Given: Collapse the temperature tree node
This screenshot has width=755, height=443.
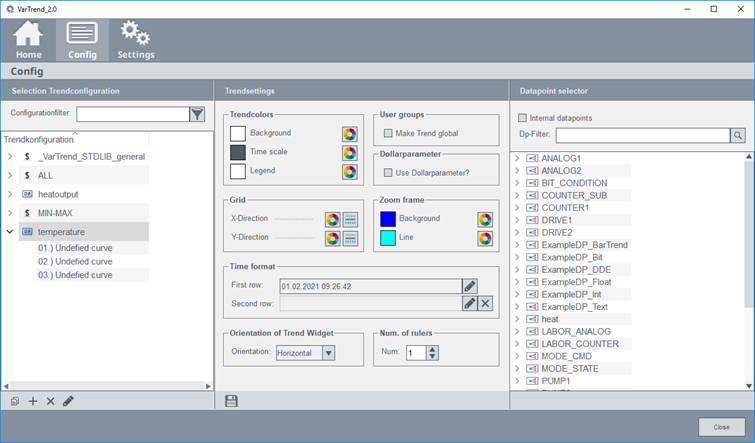Looking at the screenshot, I should tap(10, 232).
